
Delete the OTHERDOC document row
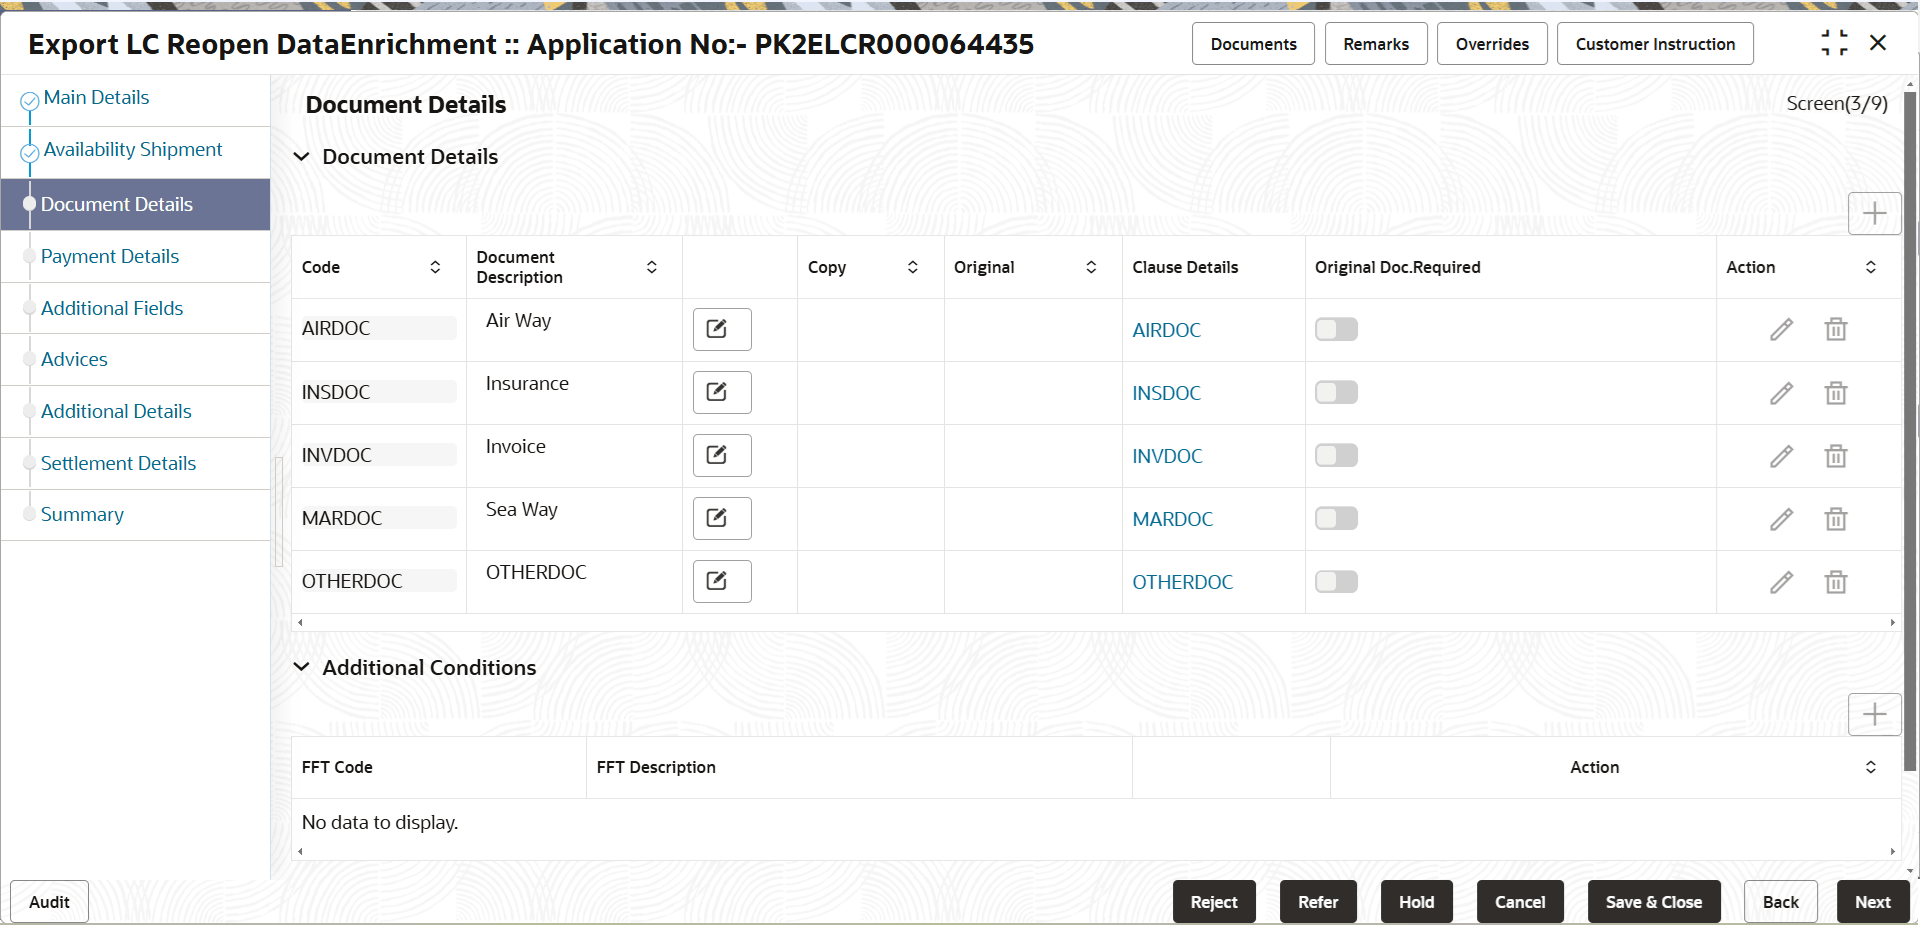point(1836,581)
